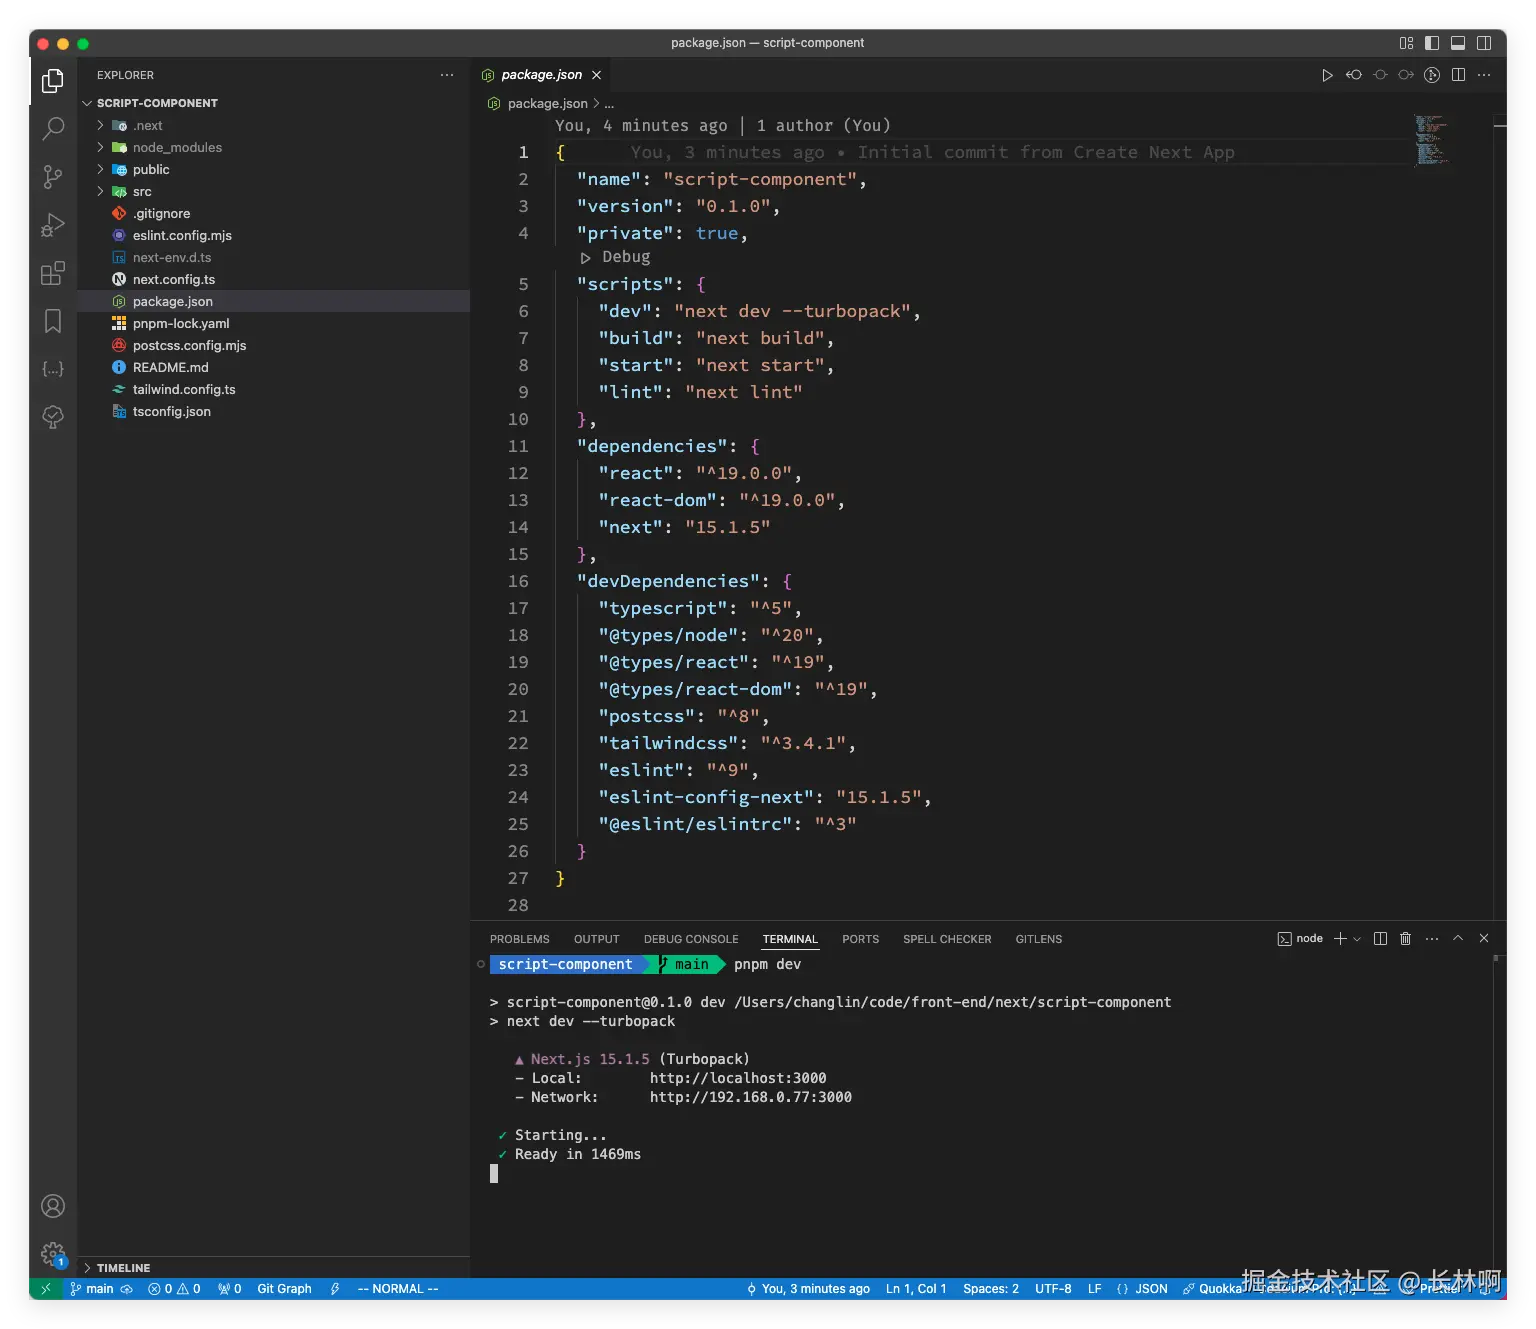Expand the node_modules folder
The width and height of the screenshot is (1536, 1329).
(177, 148)
